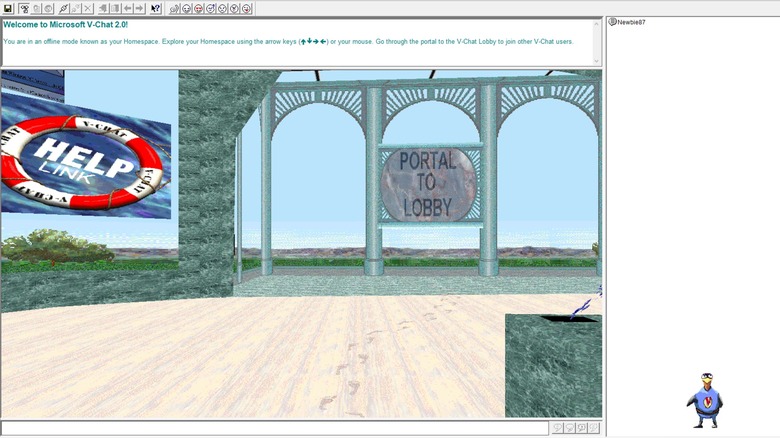Click the penguin avatar preview
The width and height of the screenshot is (780, 438).
705,400
